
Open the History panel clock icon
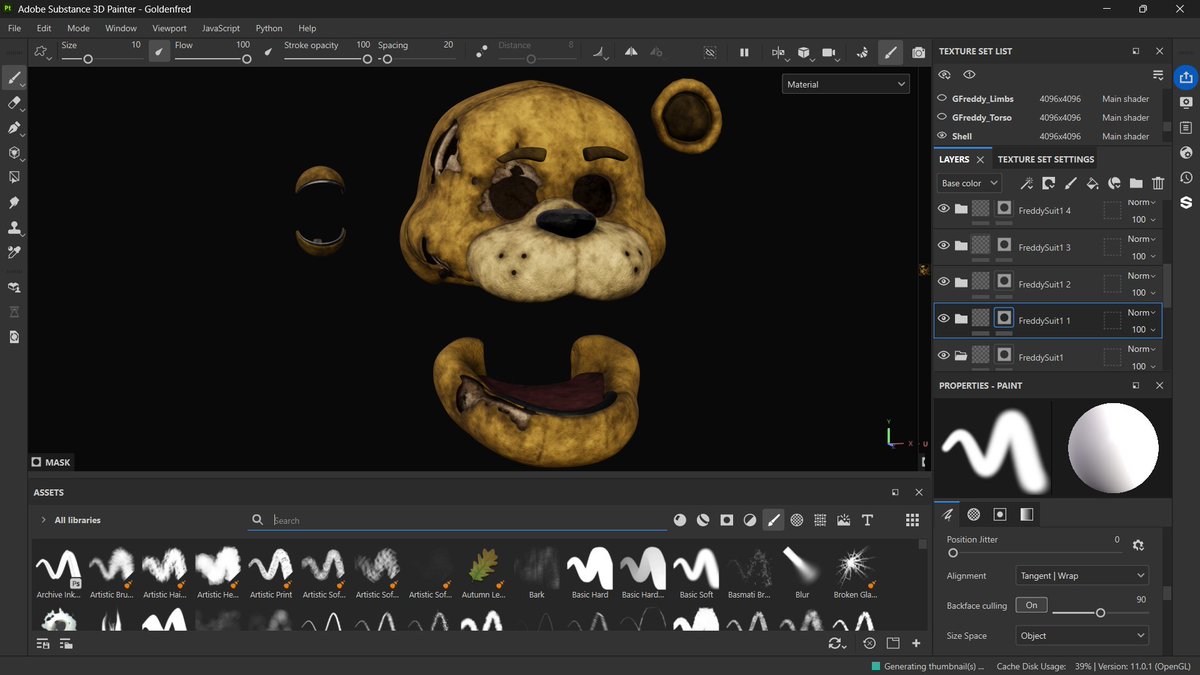coord(1186,178)
